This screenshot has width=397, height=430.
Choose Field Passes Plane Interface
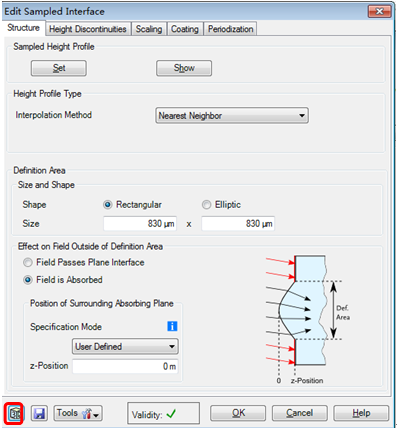pos(28,262)
